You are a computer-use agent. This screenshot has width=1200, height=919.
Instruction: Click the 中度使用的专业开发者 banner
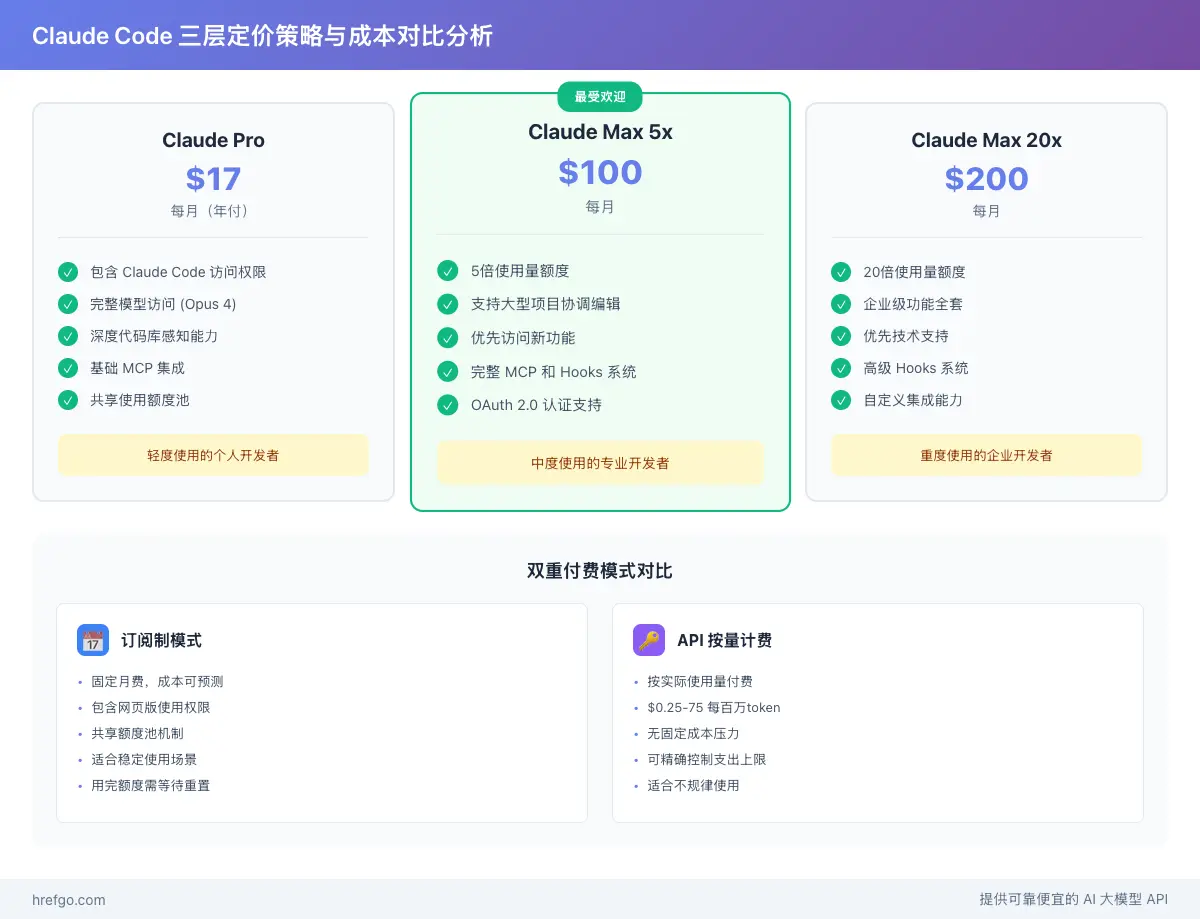(600, 463)
